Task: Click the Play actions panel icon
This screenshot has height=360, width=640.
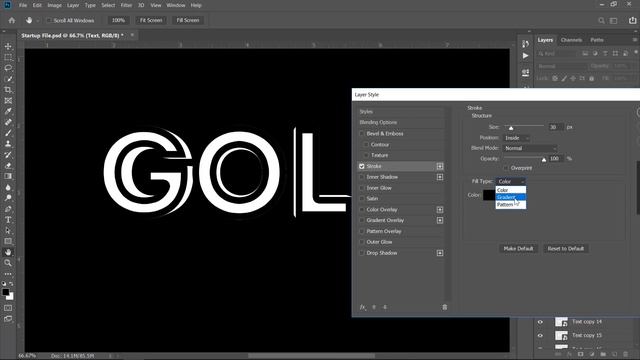Action: (526, 56)
